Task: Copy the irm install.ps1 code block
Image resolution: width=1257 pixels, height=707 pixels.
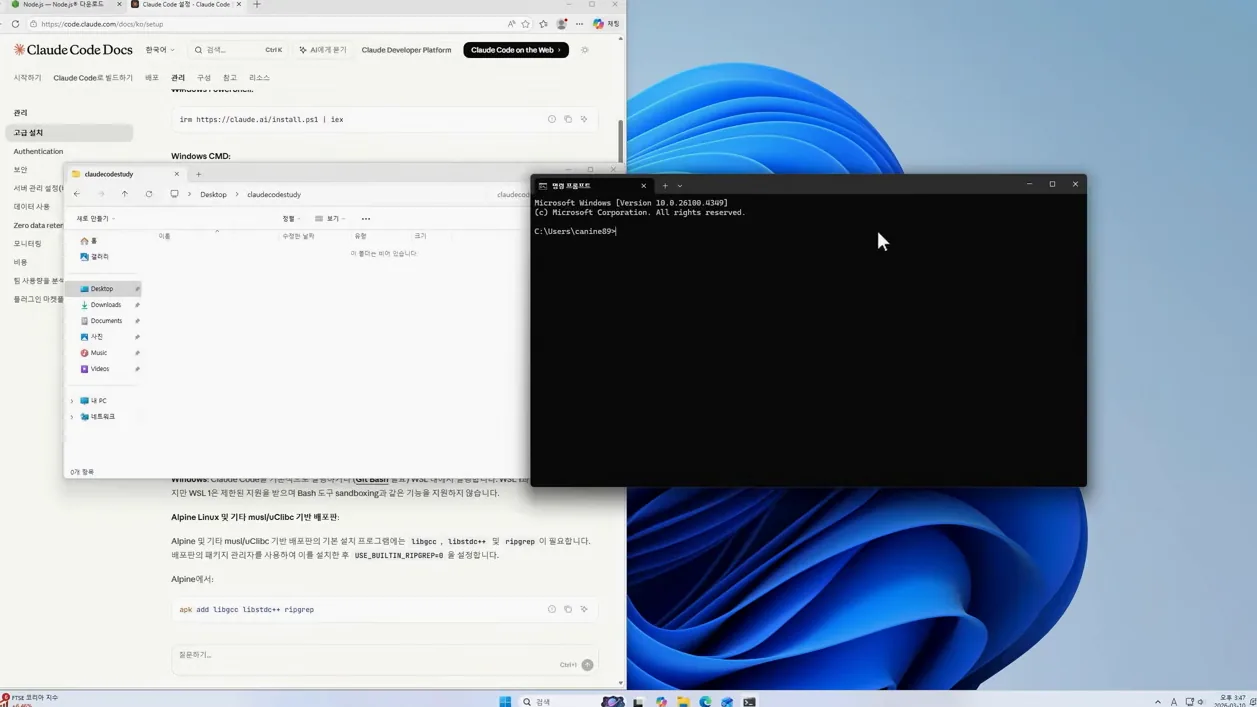Action: click(x=568, y=119)
